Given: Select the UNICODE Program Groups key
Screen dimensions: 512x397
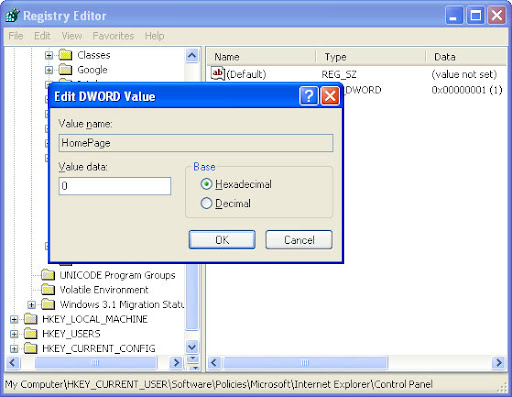Looking at the screenshot, I should click(117, 275).
